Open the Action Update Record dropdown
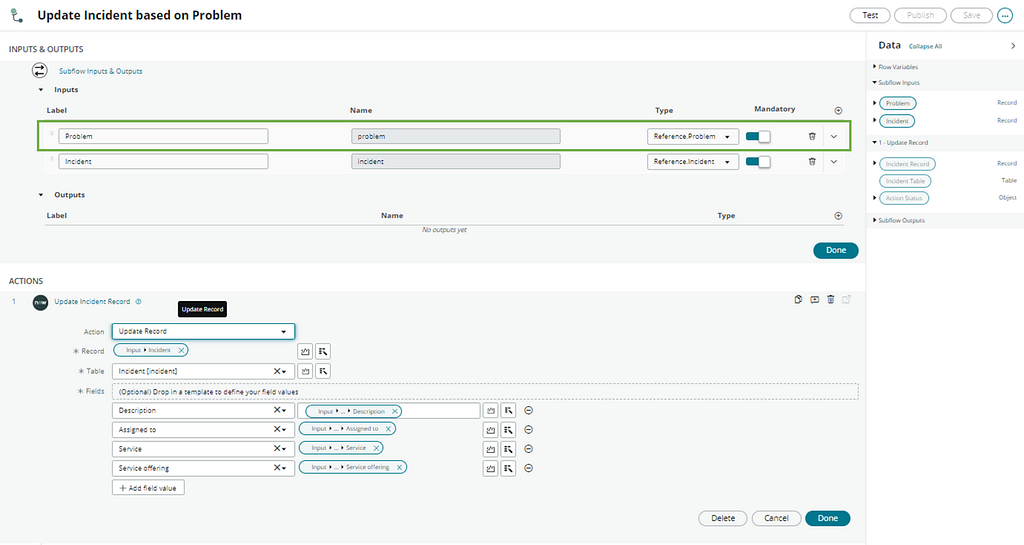The image size is (1024, 545). (203, 332)
